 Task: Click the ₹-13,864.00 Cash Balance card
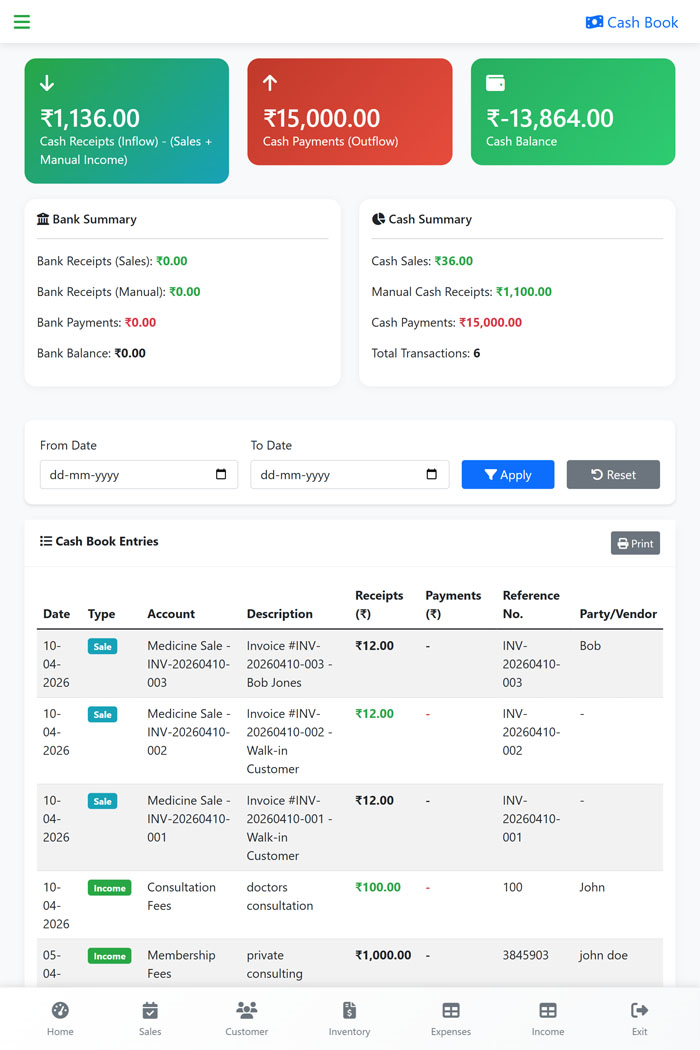[x=573, y=111]
